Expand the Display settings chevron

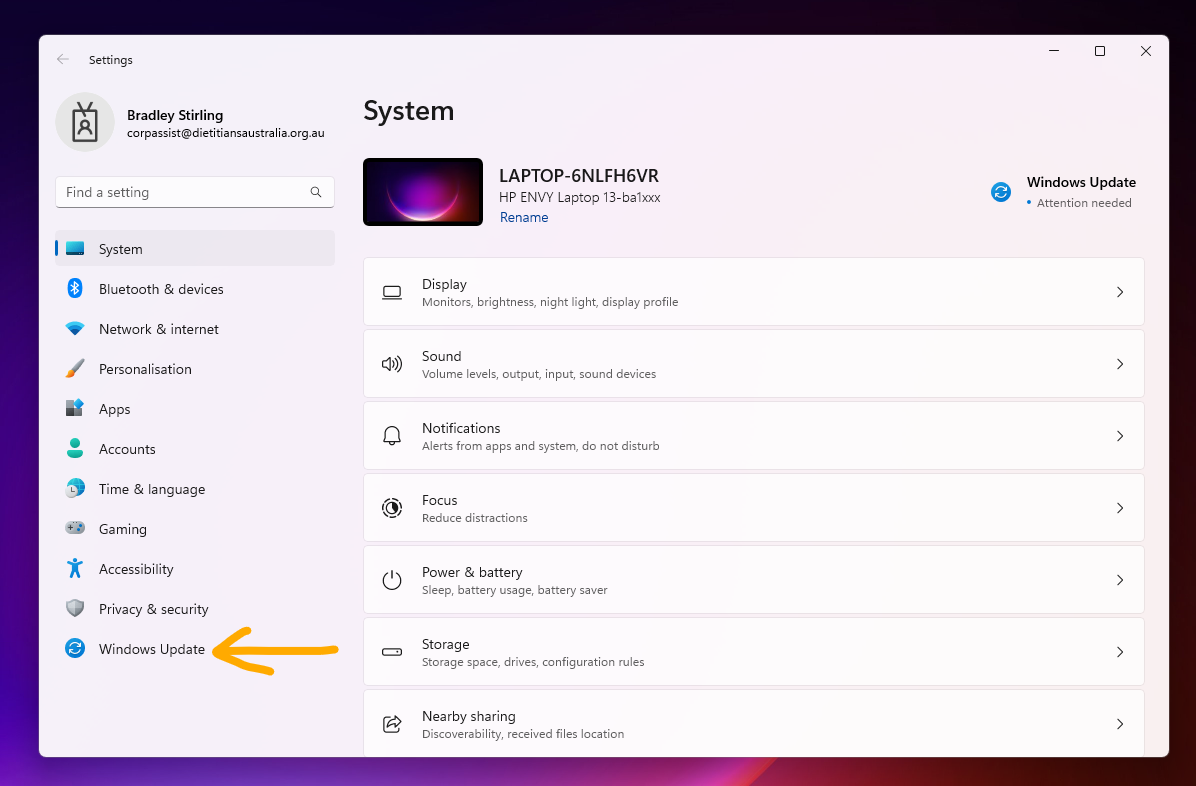pos(1119,292)
